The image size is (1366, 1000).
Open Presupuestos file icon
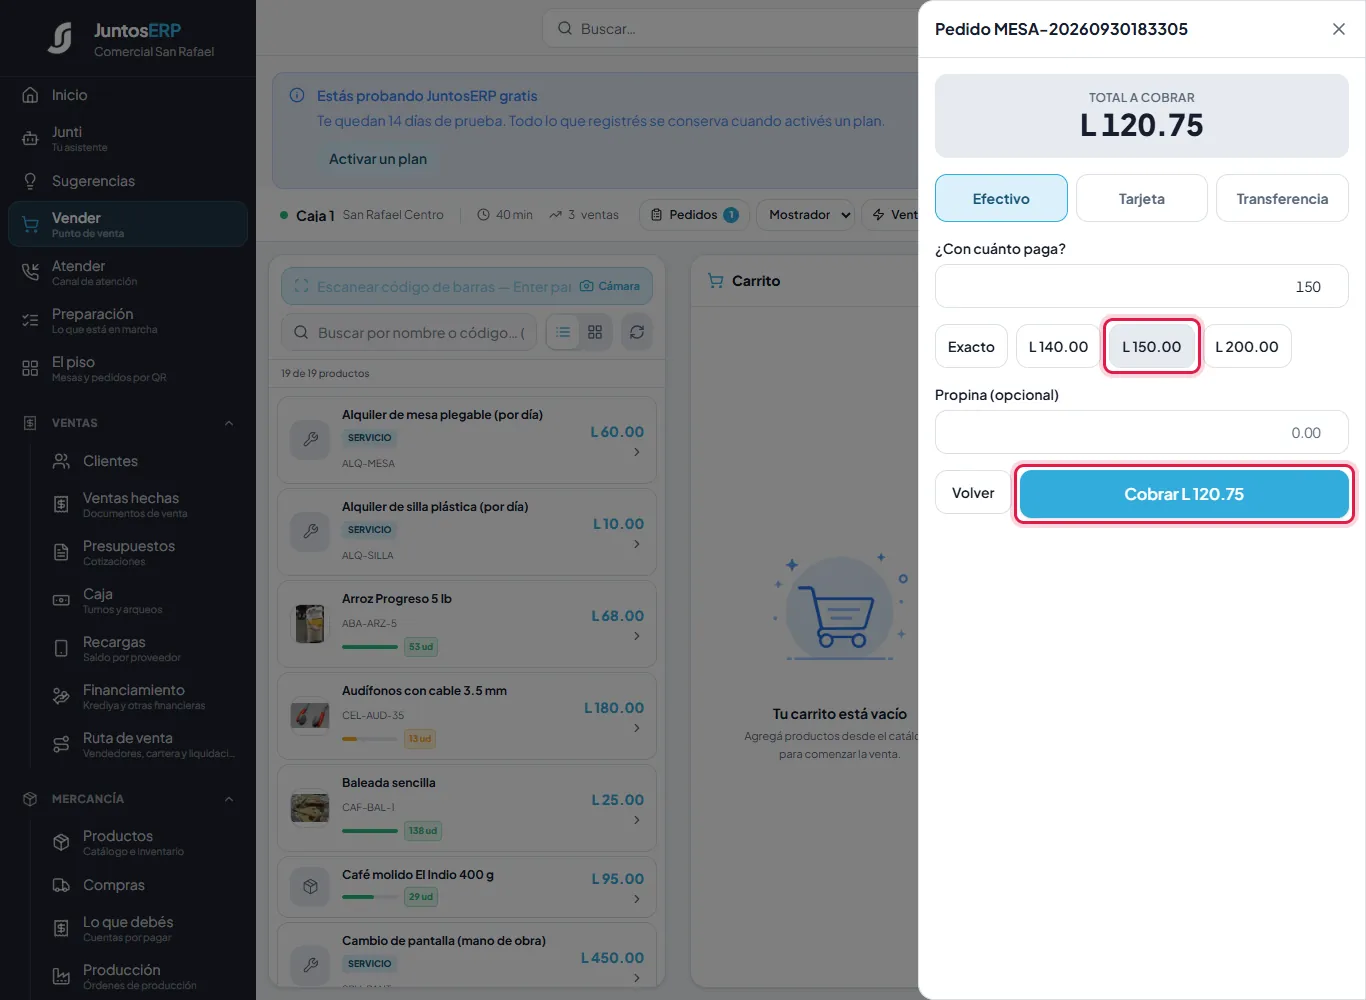click(x=61, y=552)
